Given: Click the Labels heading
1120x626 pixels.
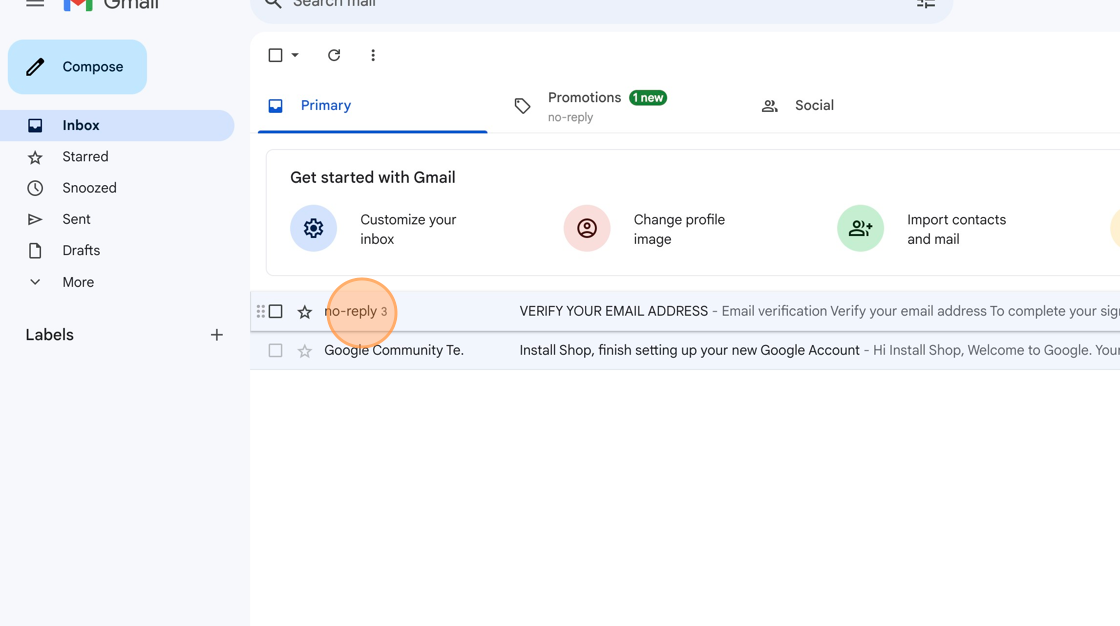Looking at the screenshot, I should [49, 334].
